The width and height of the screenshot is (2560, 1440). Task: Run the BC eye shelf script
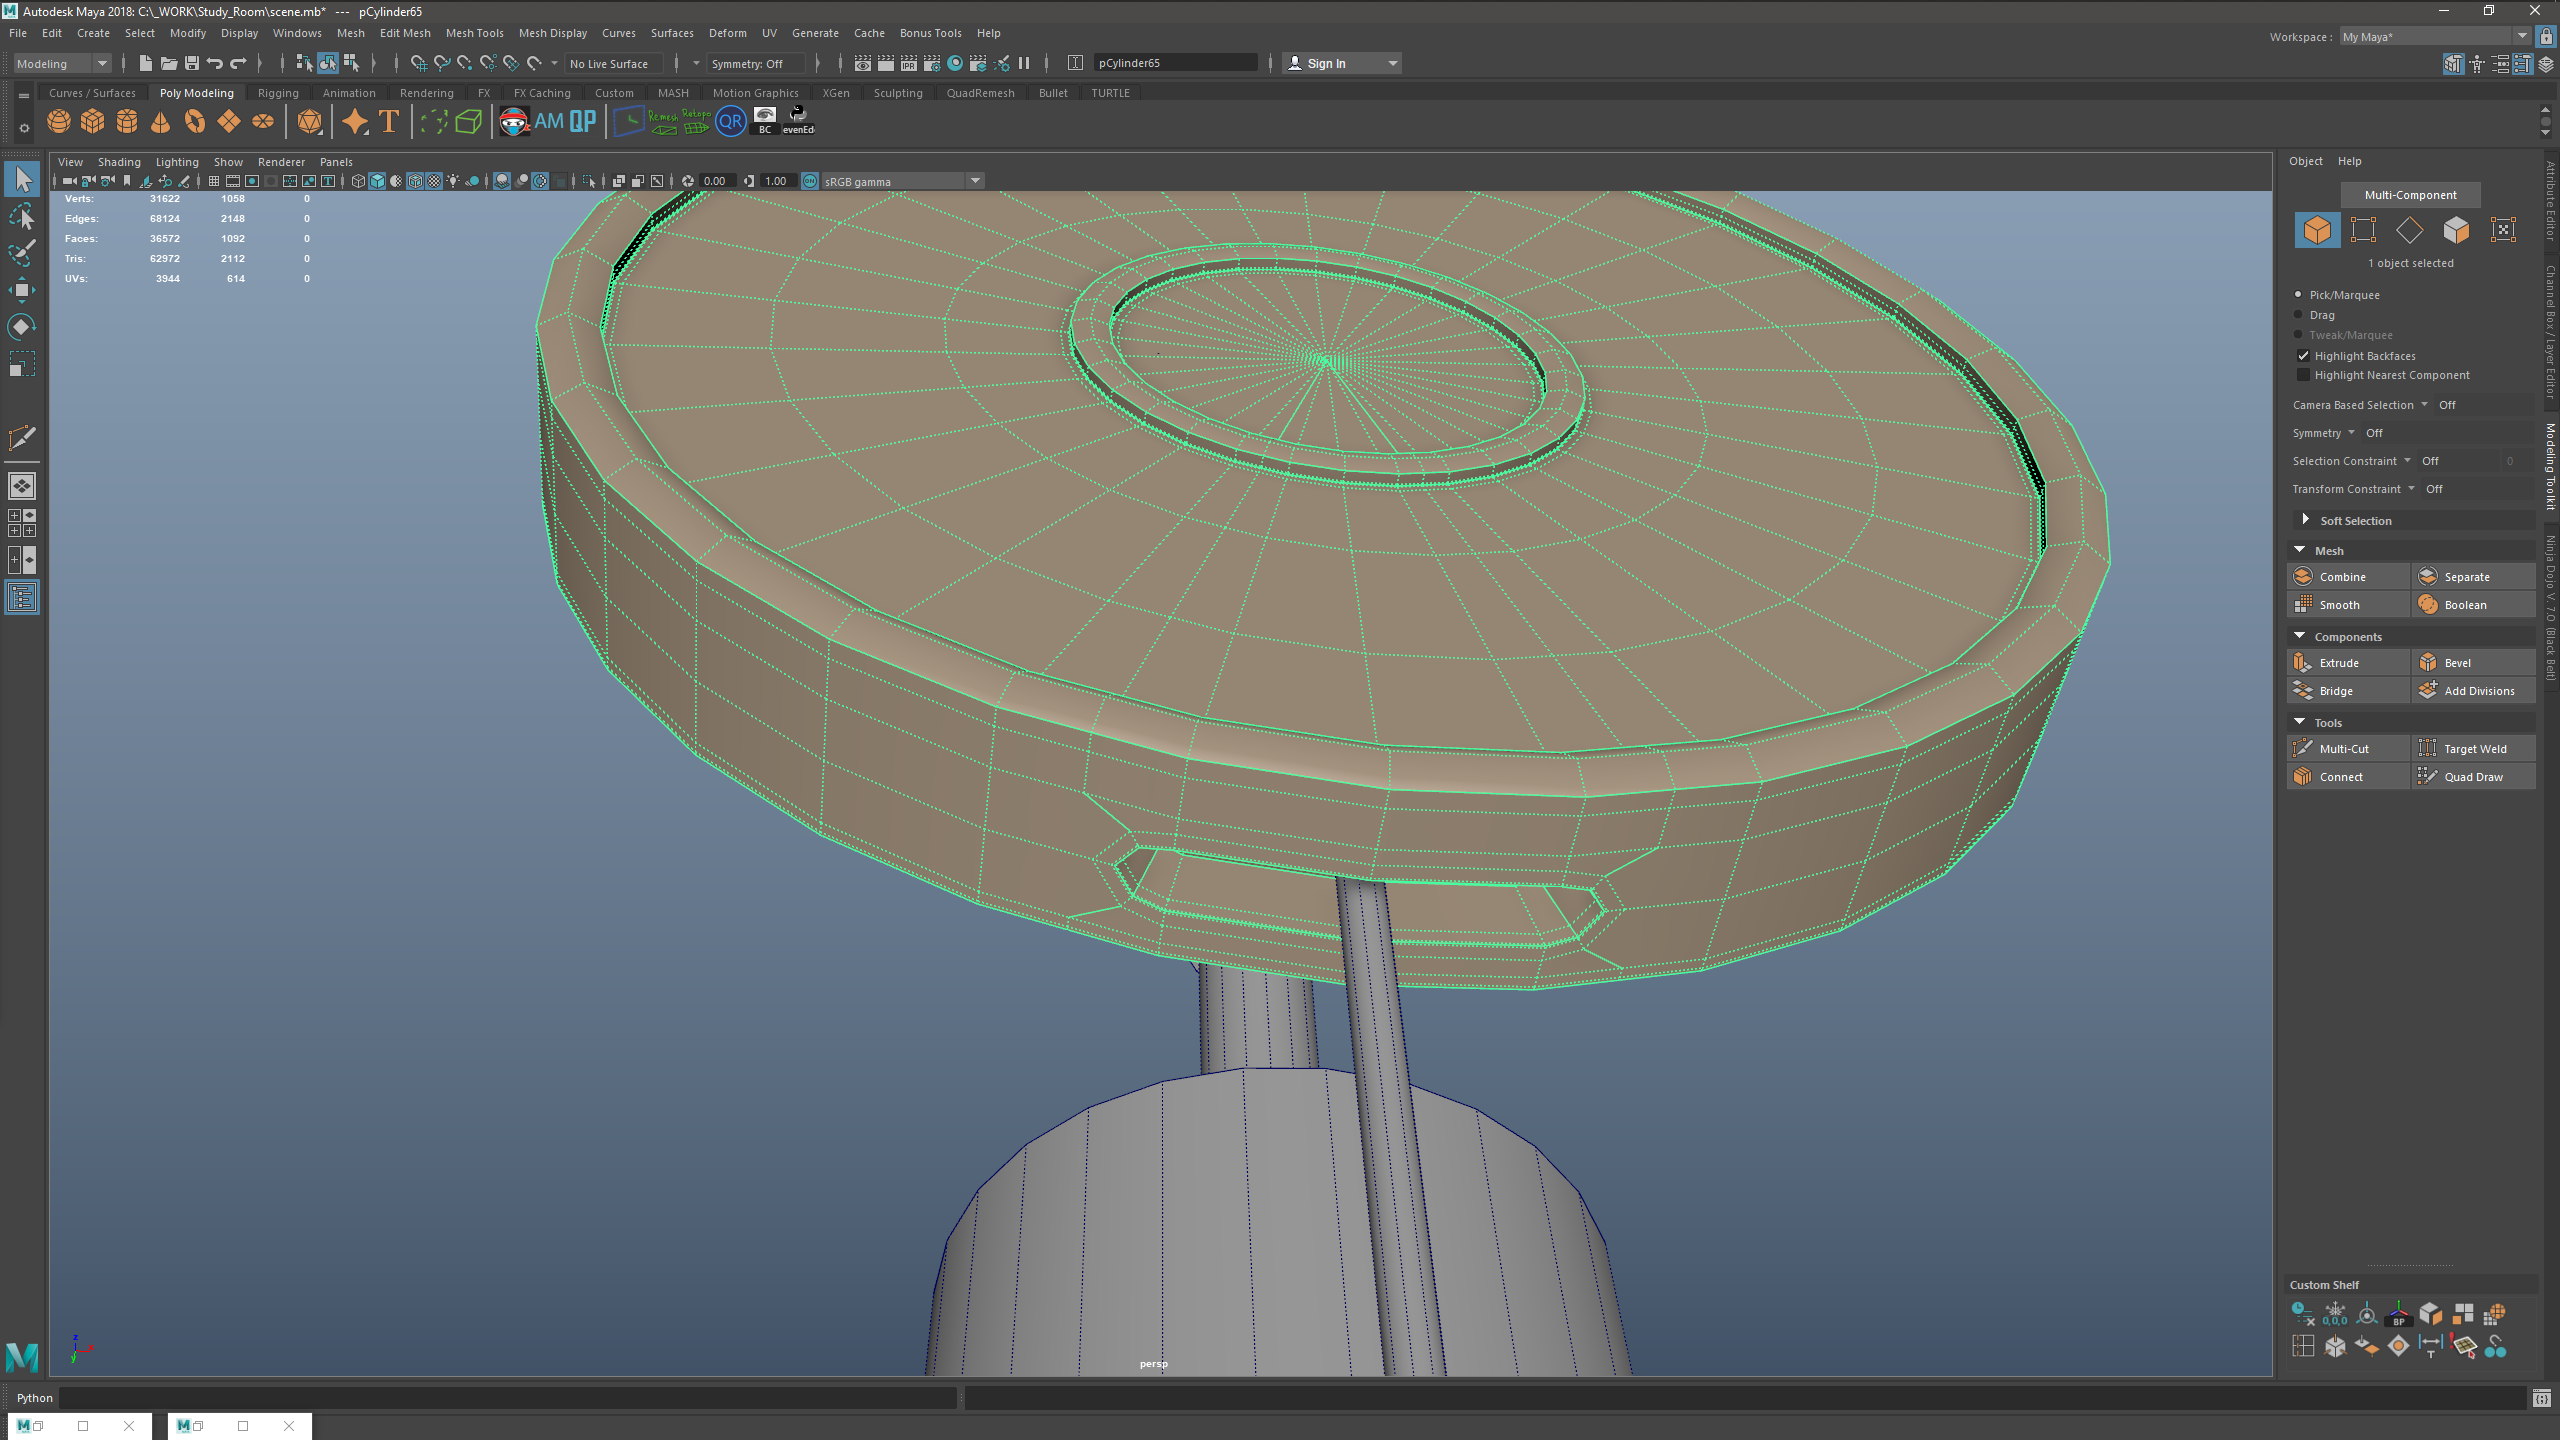[765, 122]
